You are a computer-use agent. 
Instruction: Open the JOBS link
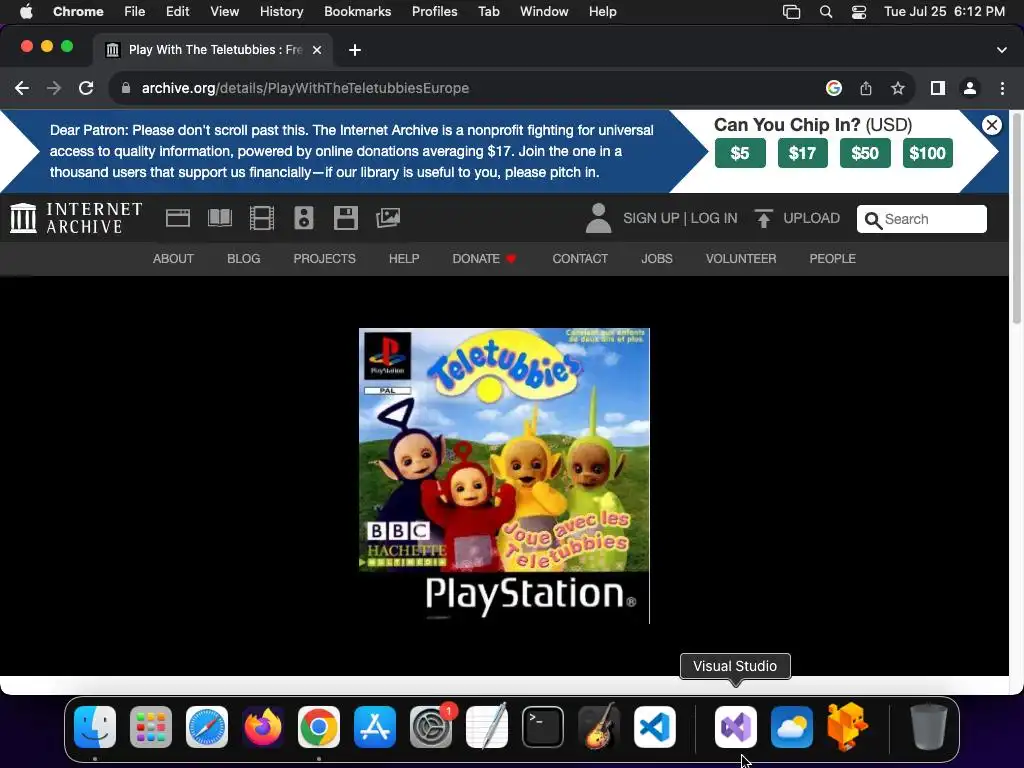tap(657, 259)
